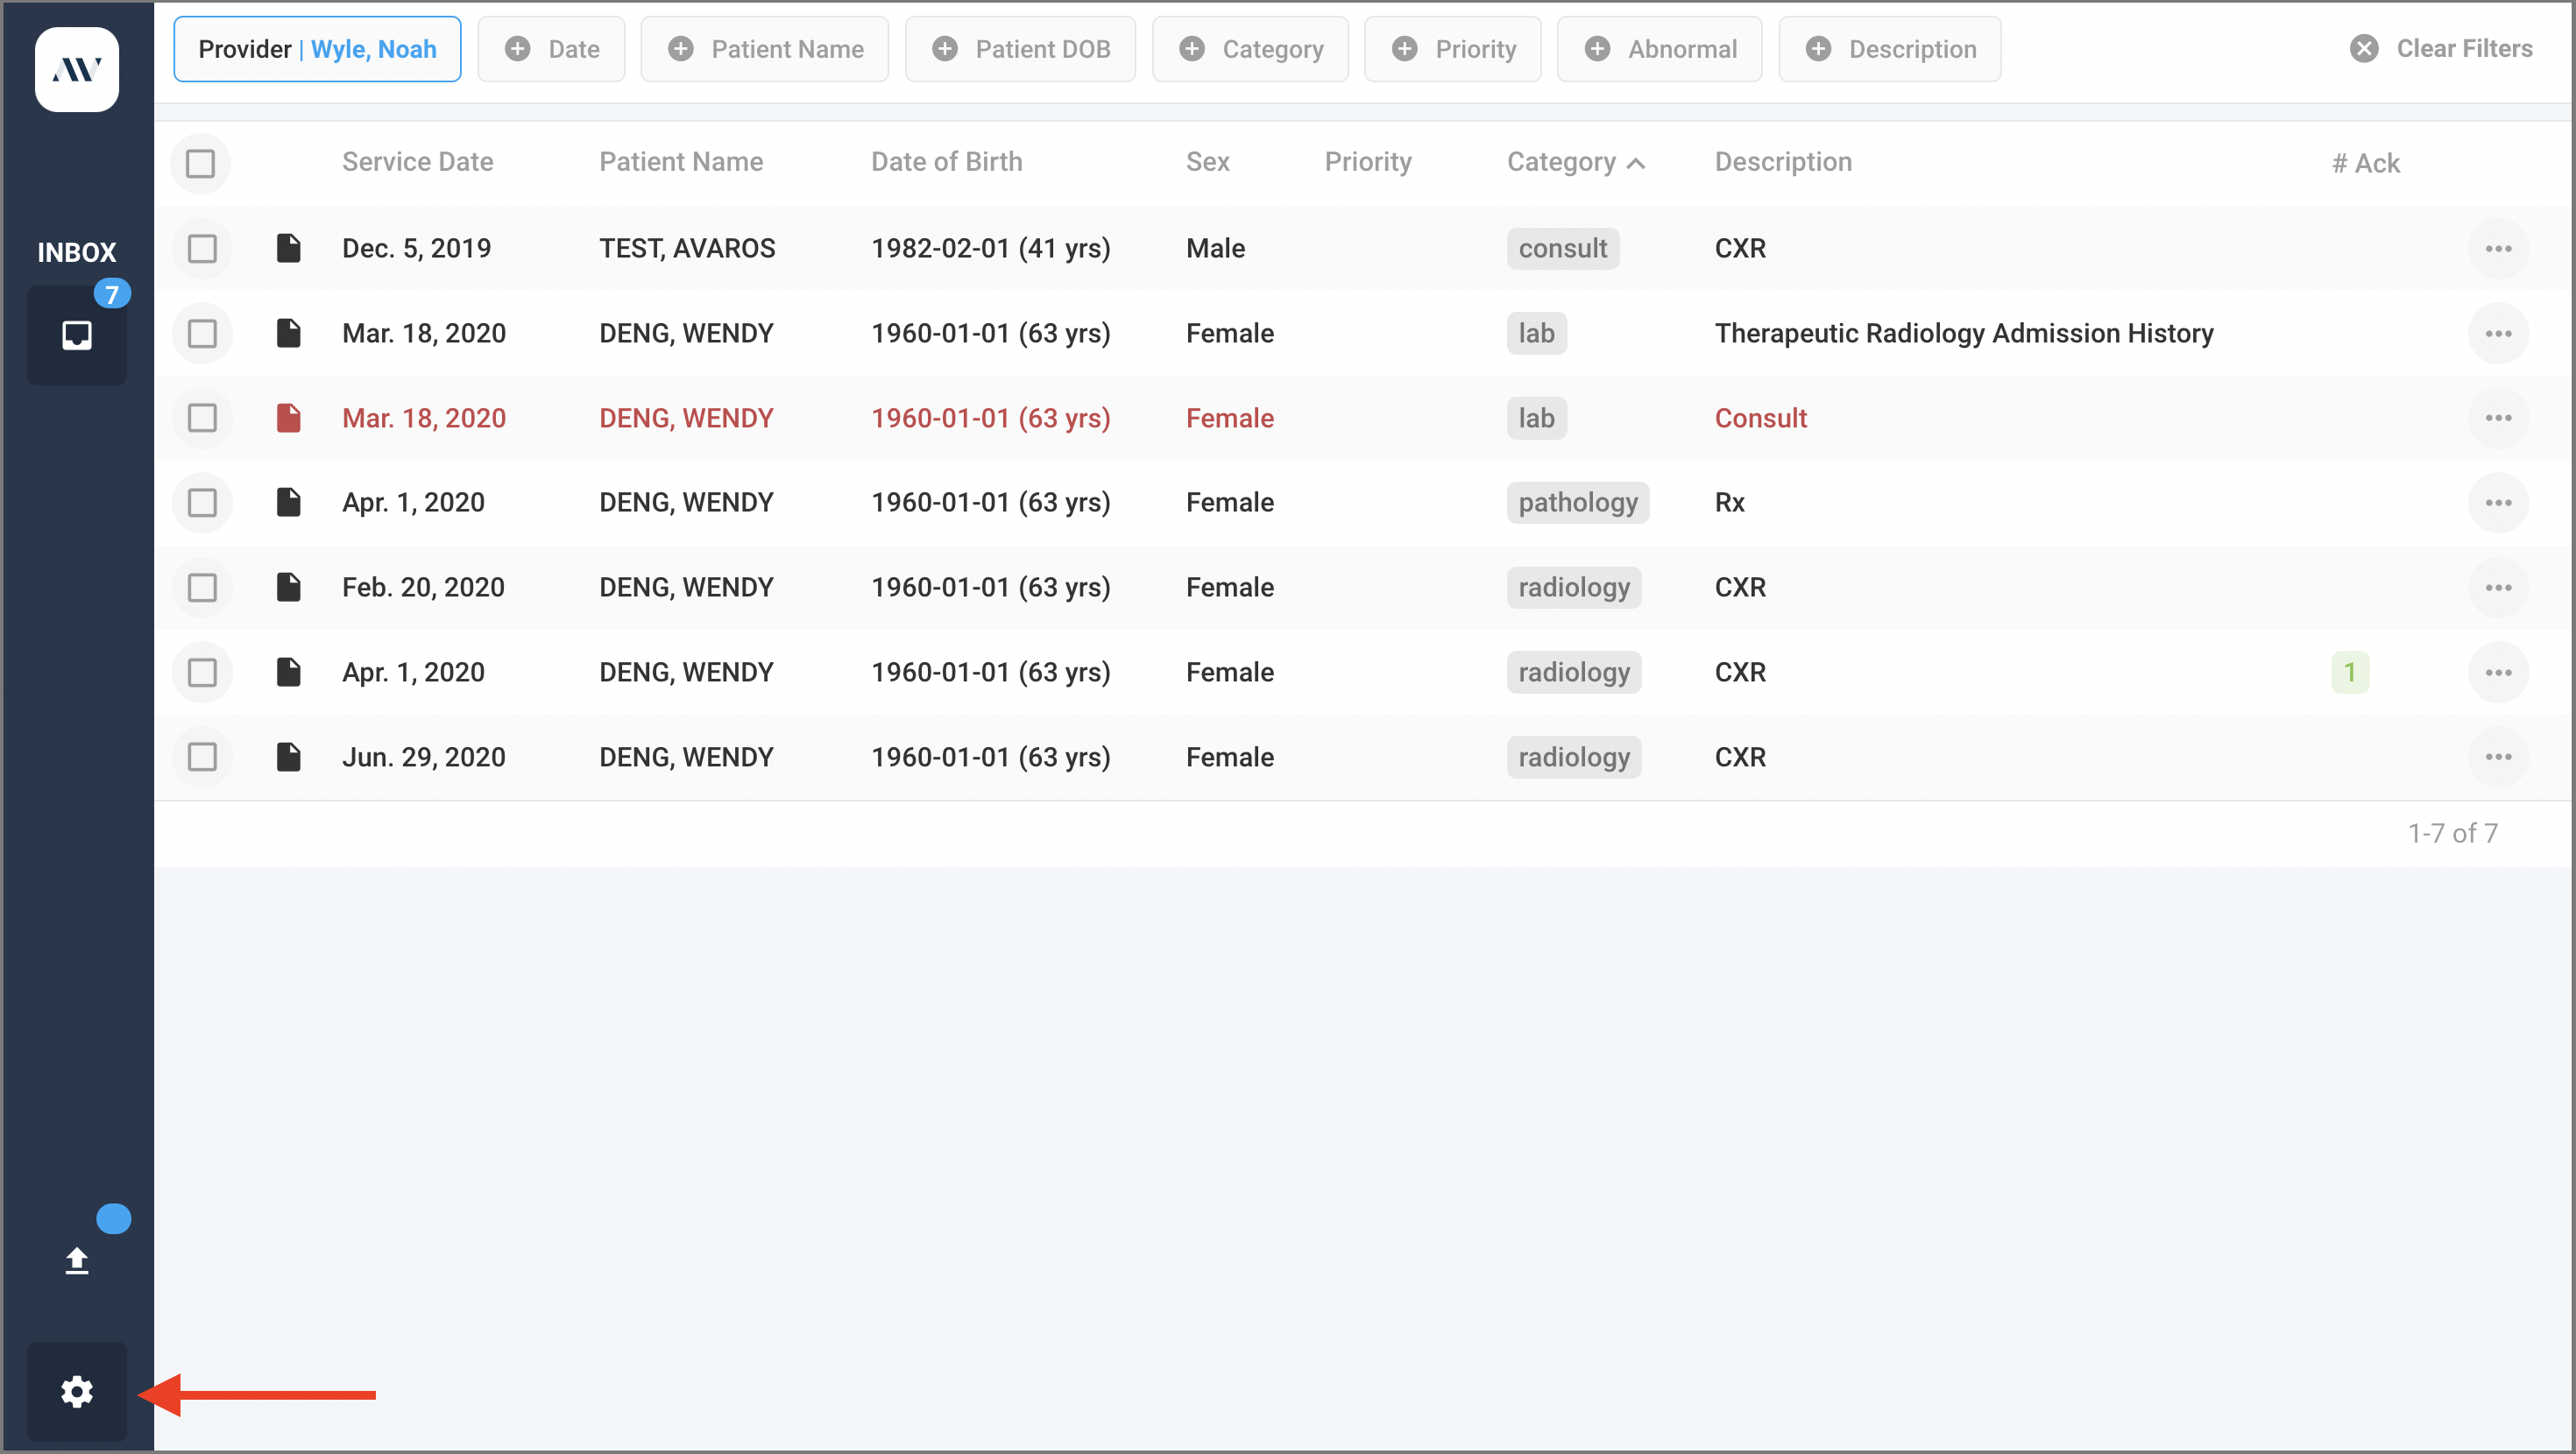Open the Inbox panel in the sidebar
This screenshot has height=1454, width=2576.
pos(77,335)
